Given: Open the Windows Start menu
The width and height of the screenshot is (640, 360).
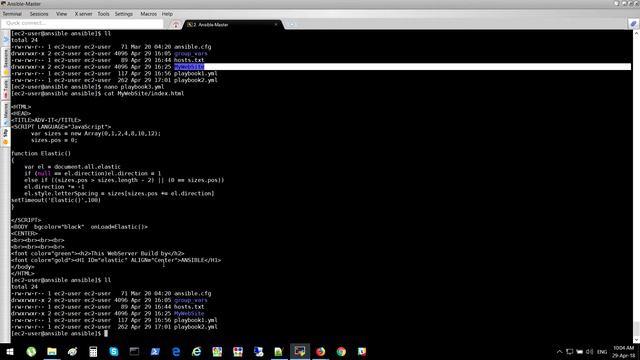Looking at the screenshot, I should tap(10, 351).
